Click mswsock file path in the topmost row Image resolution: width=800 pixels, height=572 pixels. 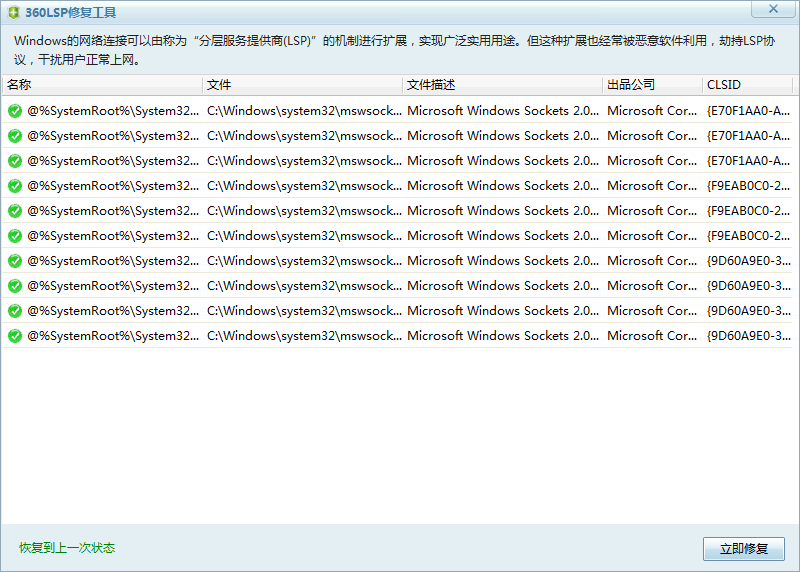click(304, 111)
